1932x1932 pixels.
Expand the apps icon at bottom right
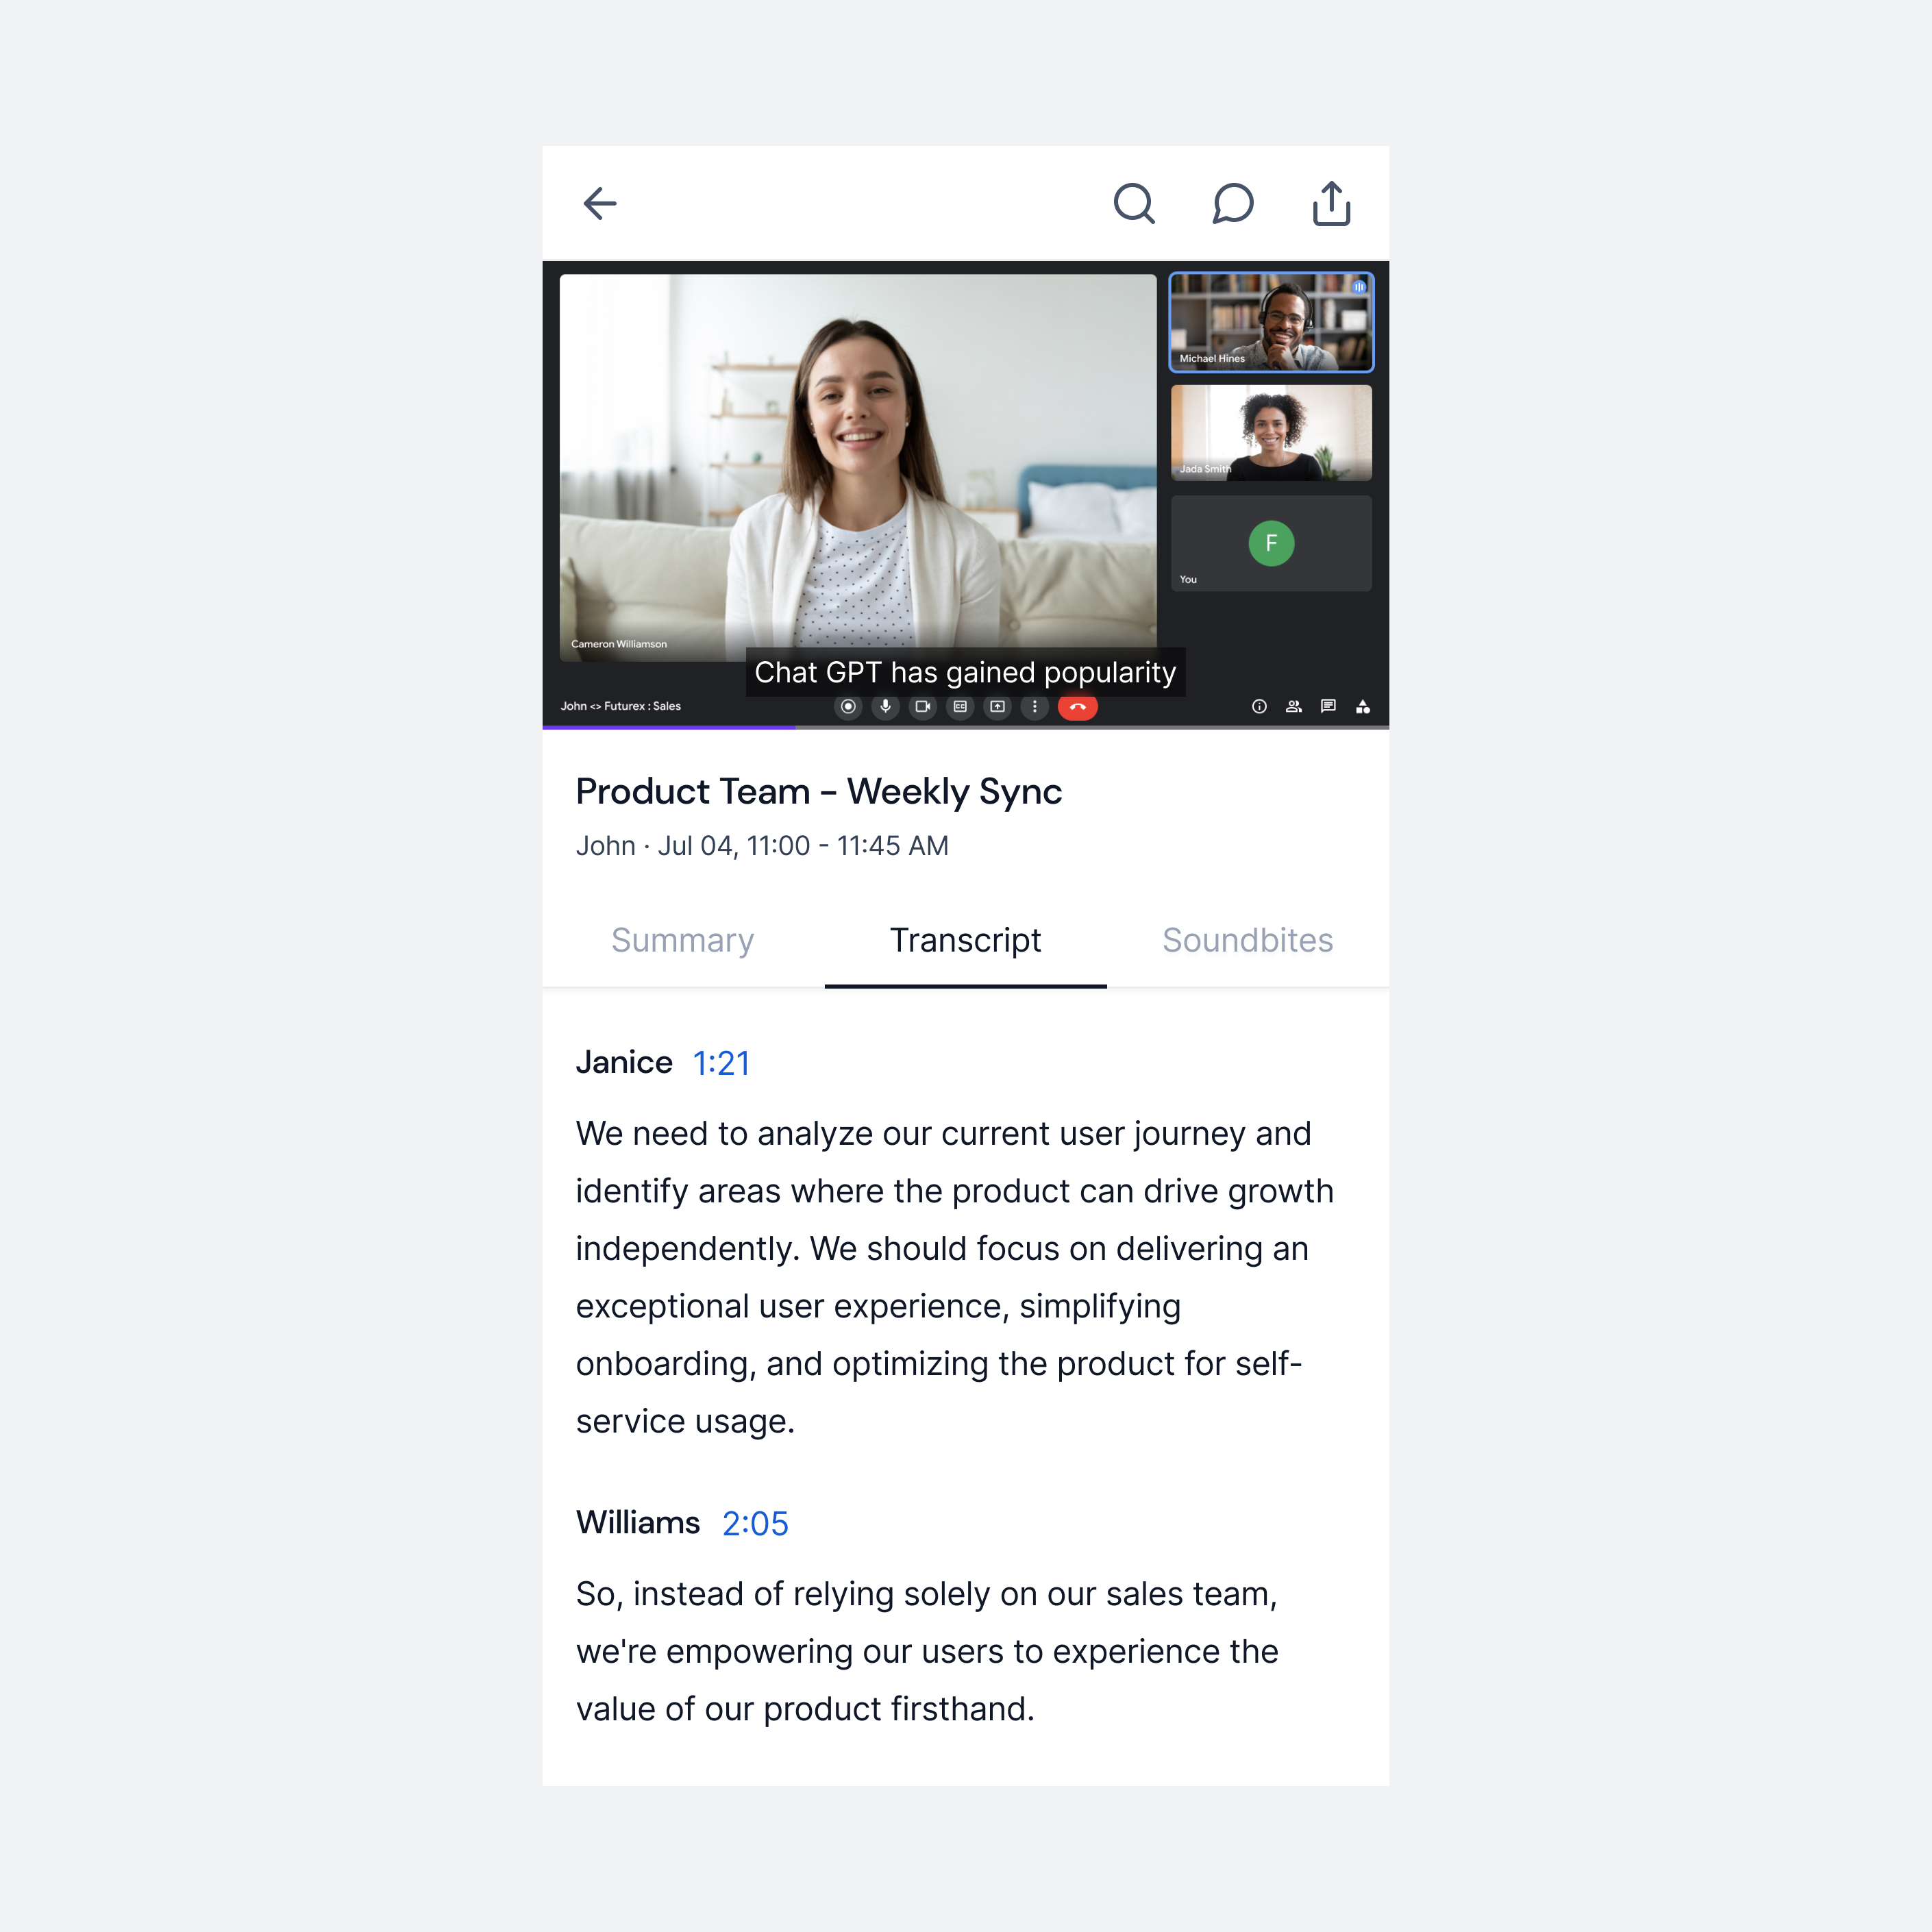pyautogui.click(x=1363, y=707)
